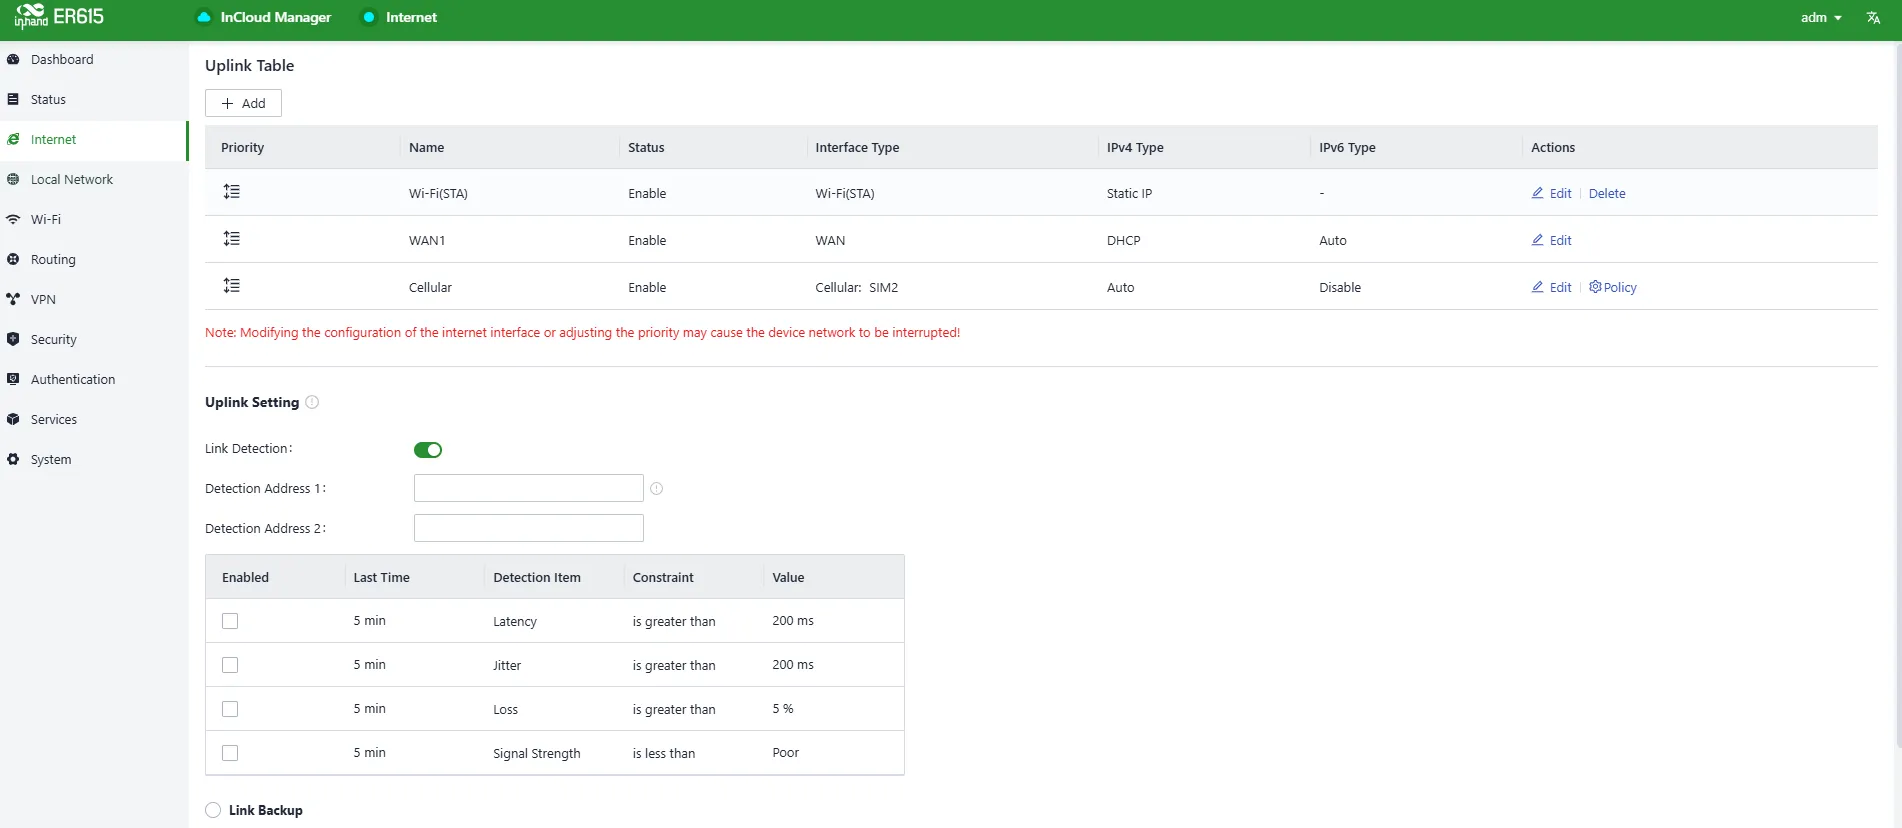Enable the Latency detection checkbox
This screenshot has height=828, width=1902.
(x=230, y=621)
